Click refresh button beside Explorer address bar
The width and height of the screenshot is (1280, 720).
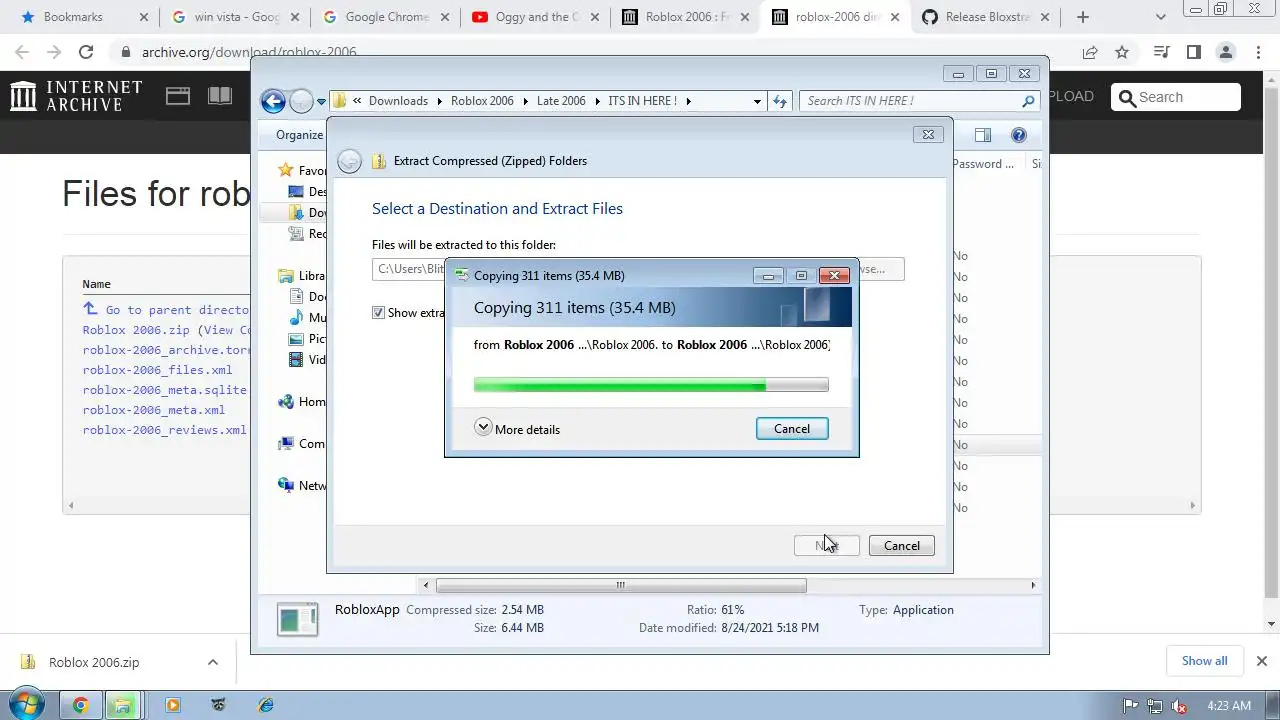(x=780, y=100)
